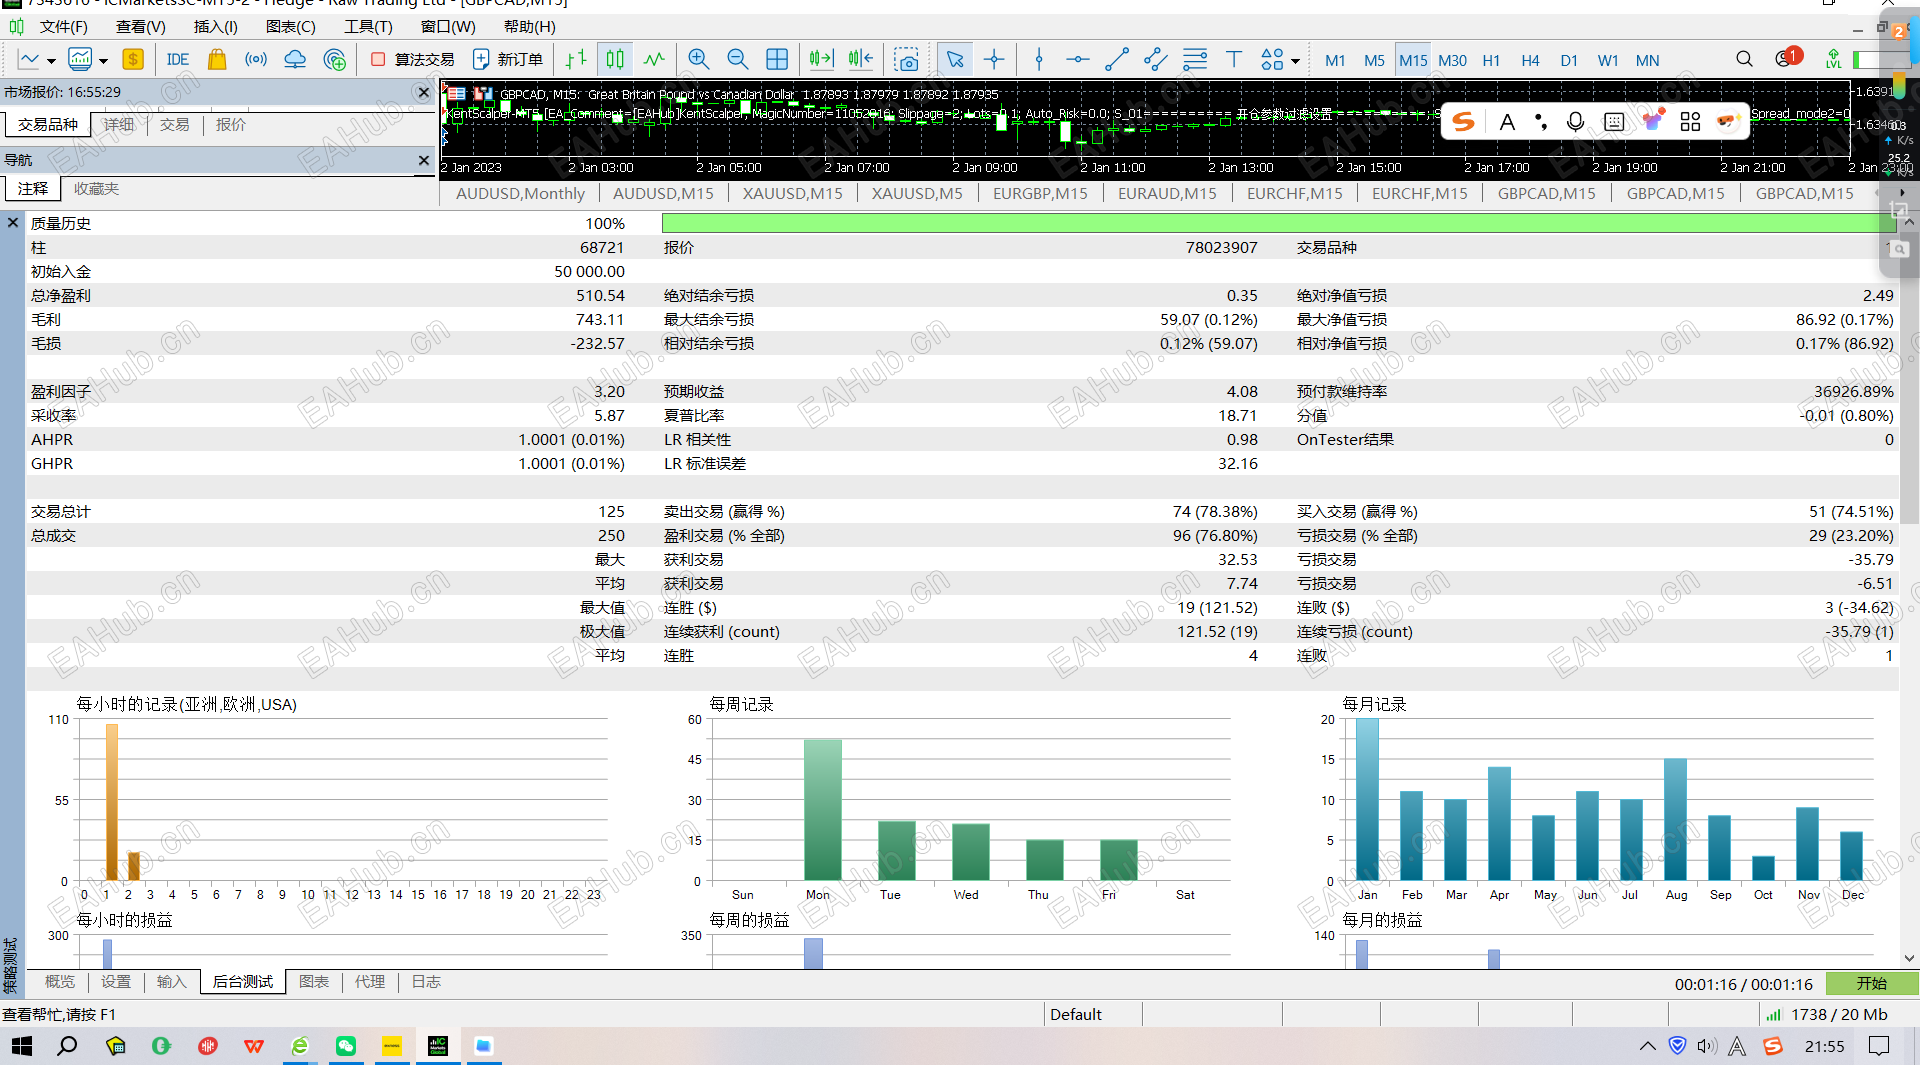Expand the indicators list dropdown arrow
Image resolution: width=1920 pixels, height=1065 pixels.
coord(103,61)
